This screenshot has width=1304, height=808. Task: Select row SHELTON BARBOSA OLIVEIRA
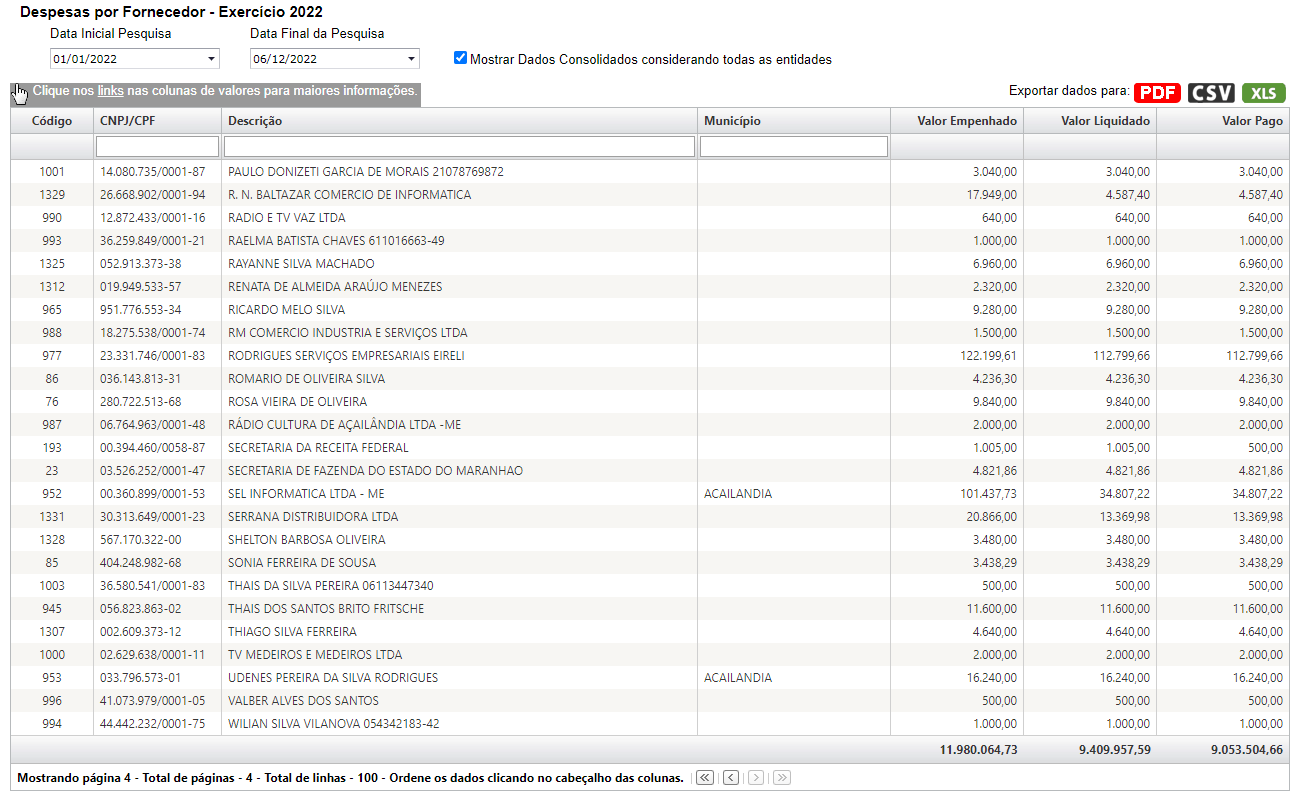650,540
